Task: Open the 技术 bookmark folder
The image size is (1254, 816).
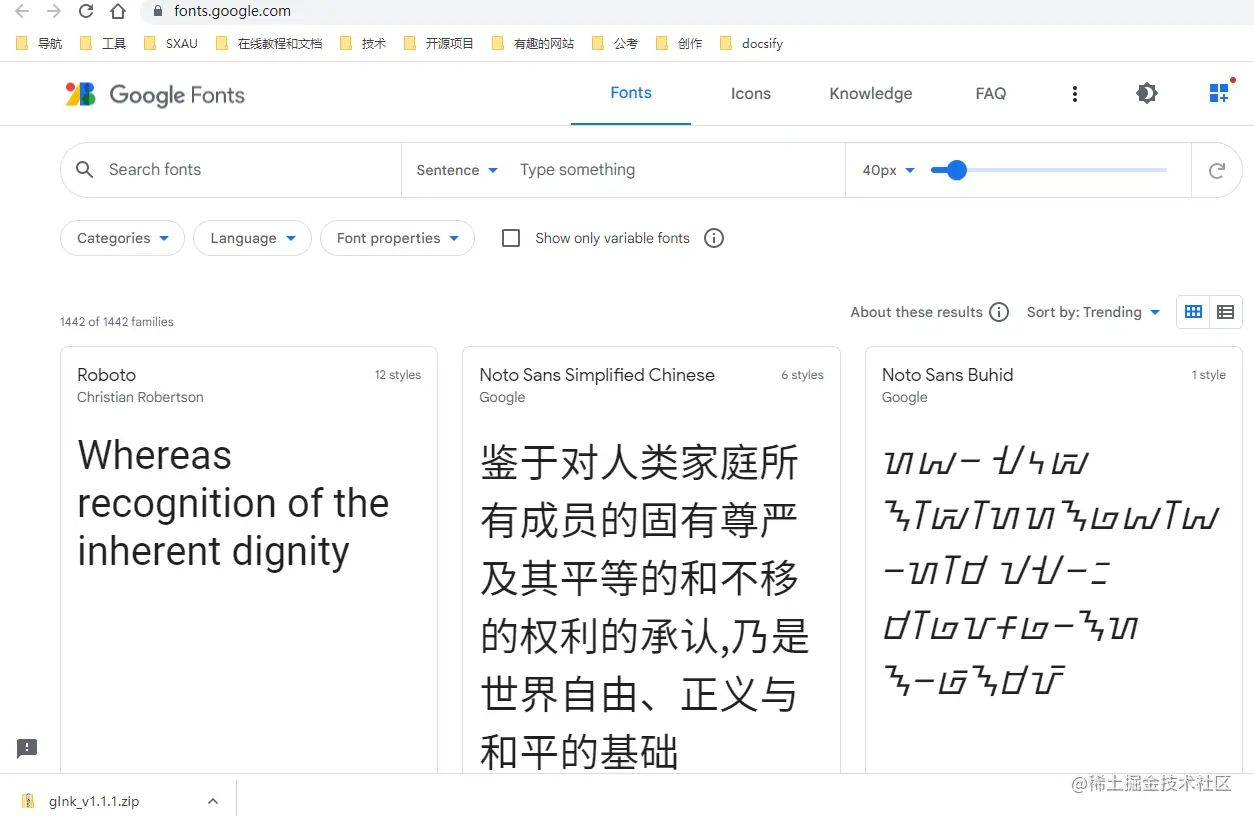Action: pyautogui.click(x=363, y=44)
